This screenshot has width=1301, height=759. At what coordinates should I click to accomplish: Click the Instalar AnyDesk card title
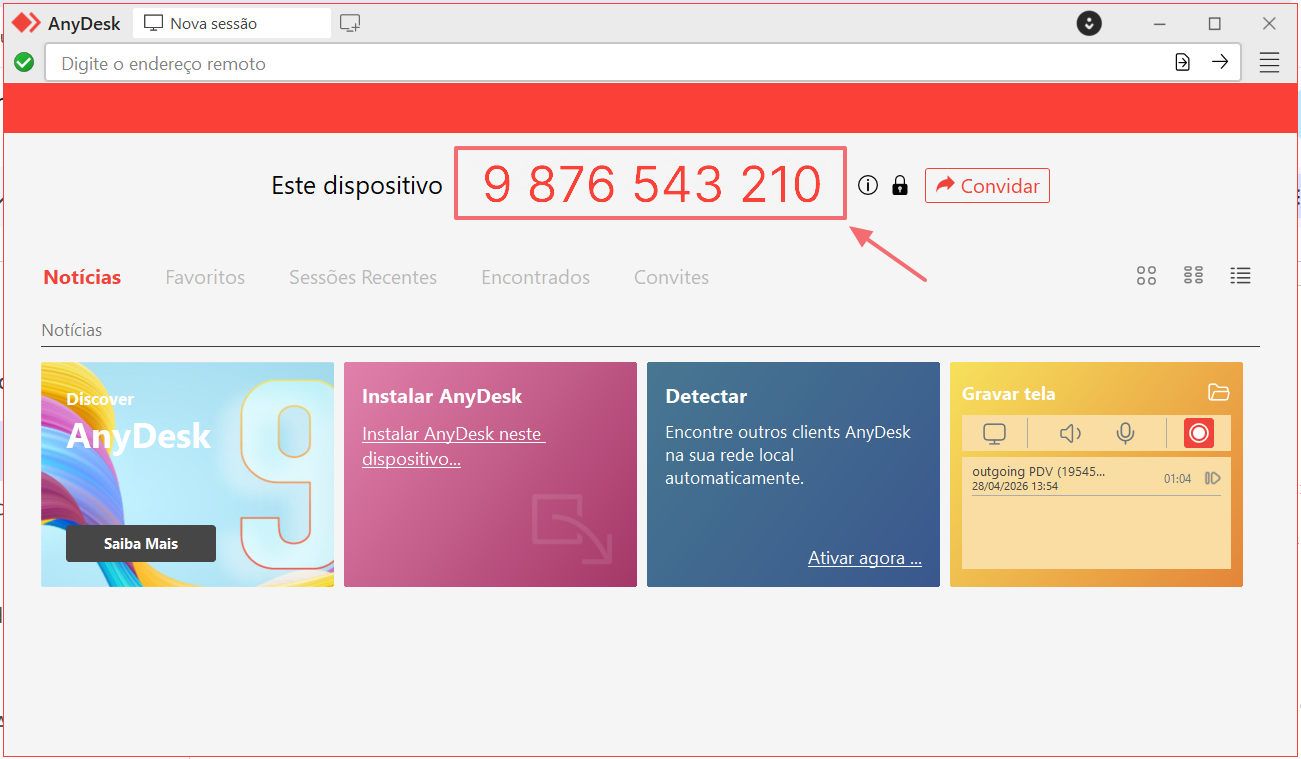[x=442, y=396]
